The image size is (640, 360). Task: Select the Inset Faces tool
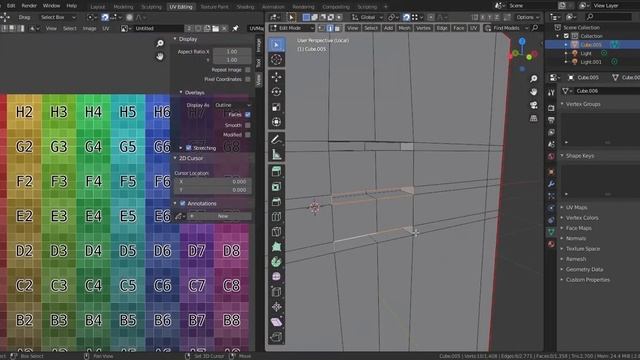pos(276,187)
